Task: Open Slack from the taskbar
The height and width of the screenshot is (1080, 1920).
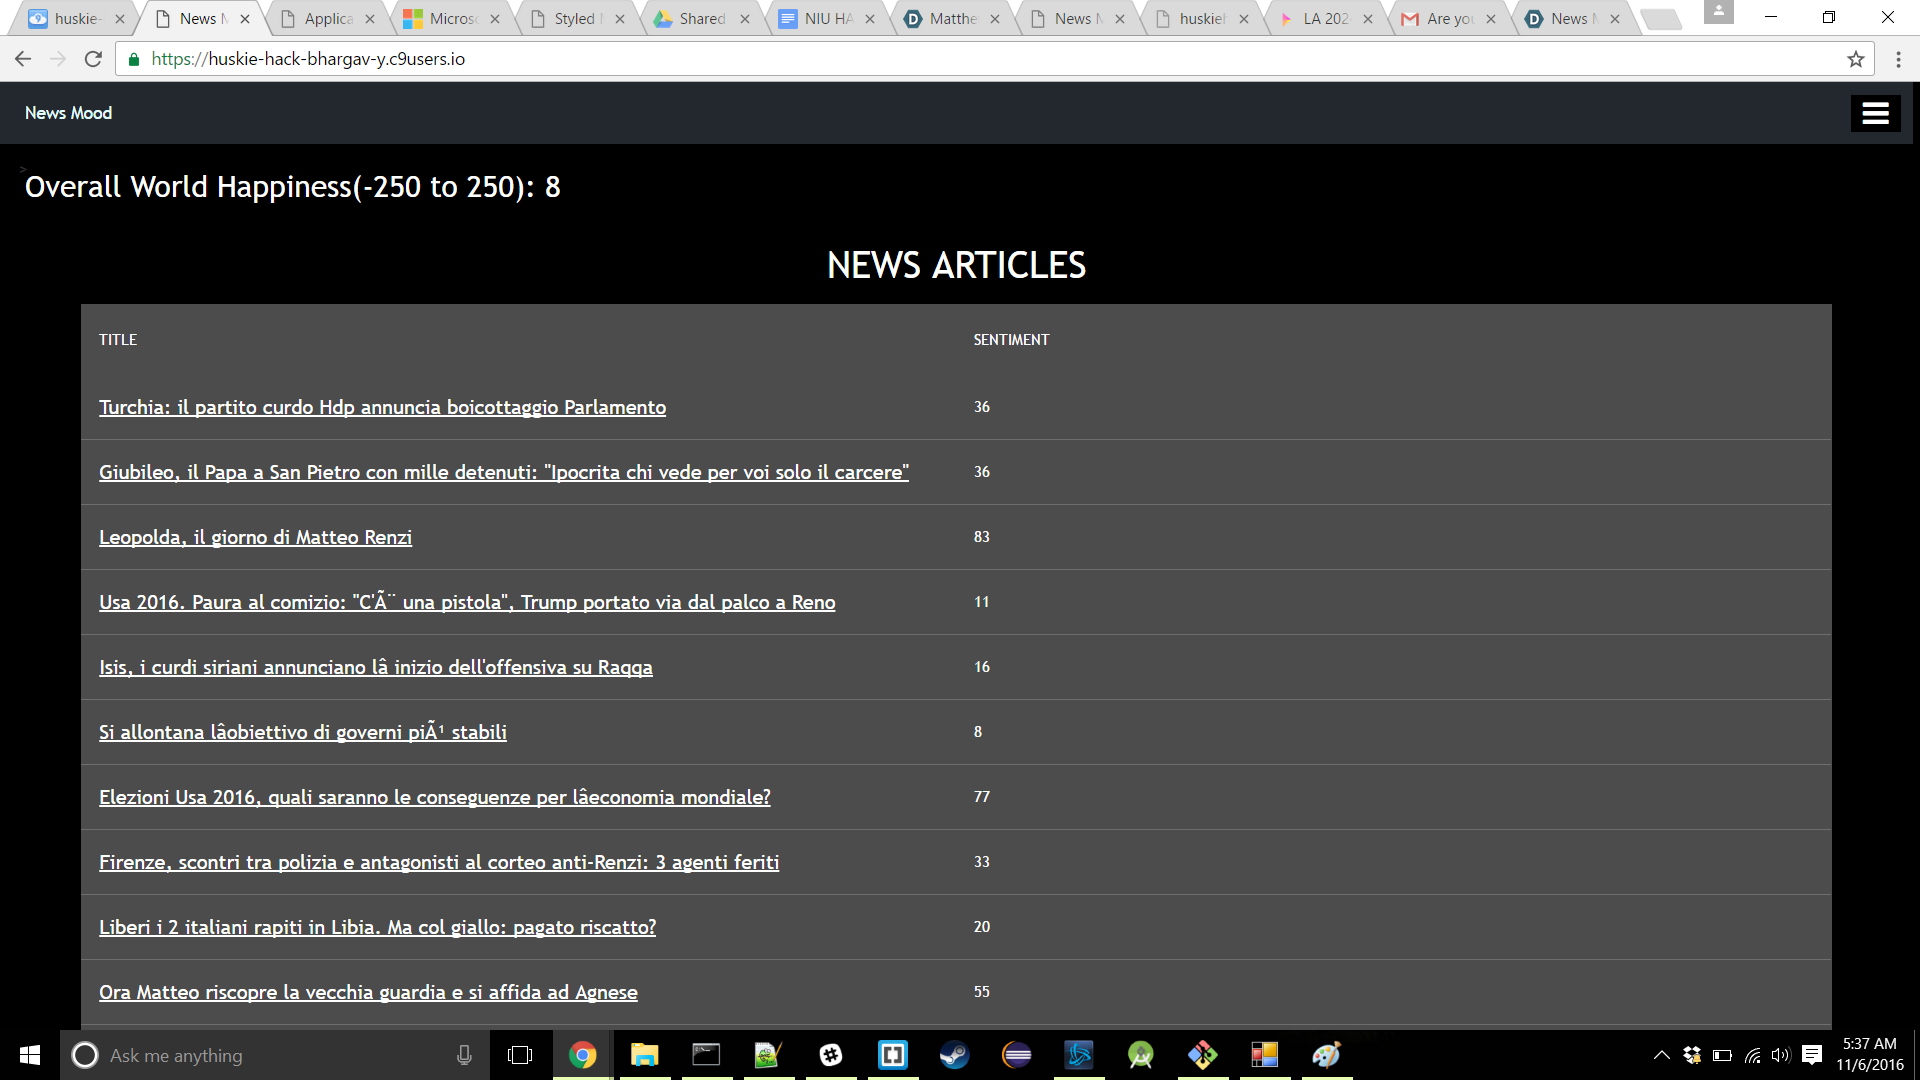Action: (x=830, y=1055)
